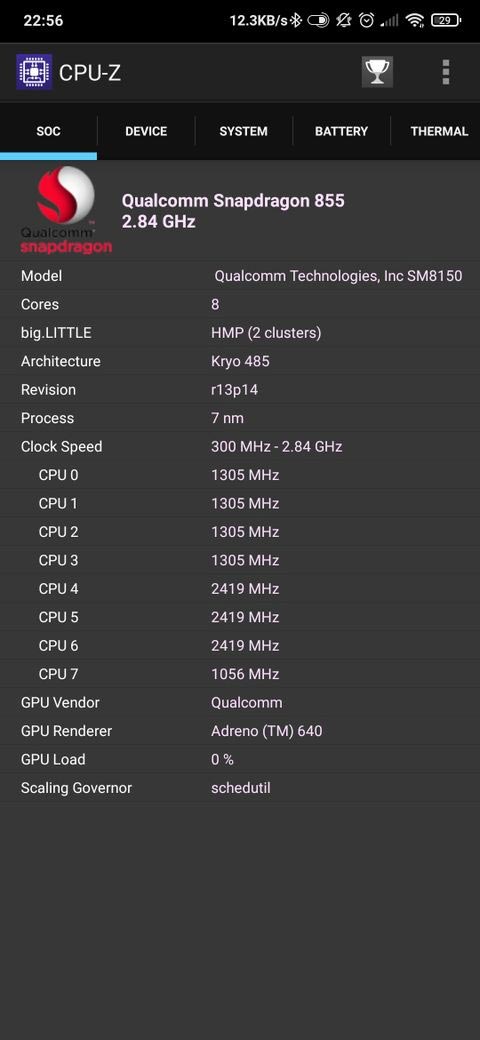480x1040 pixels.
Task: Tap the Wi-Fi status bar icon
Action: pyautogui.click(x=416, y=21)
